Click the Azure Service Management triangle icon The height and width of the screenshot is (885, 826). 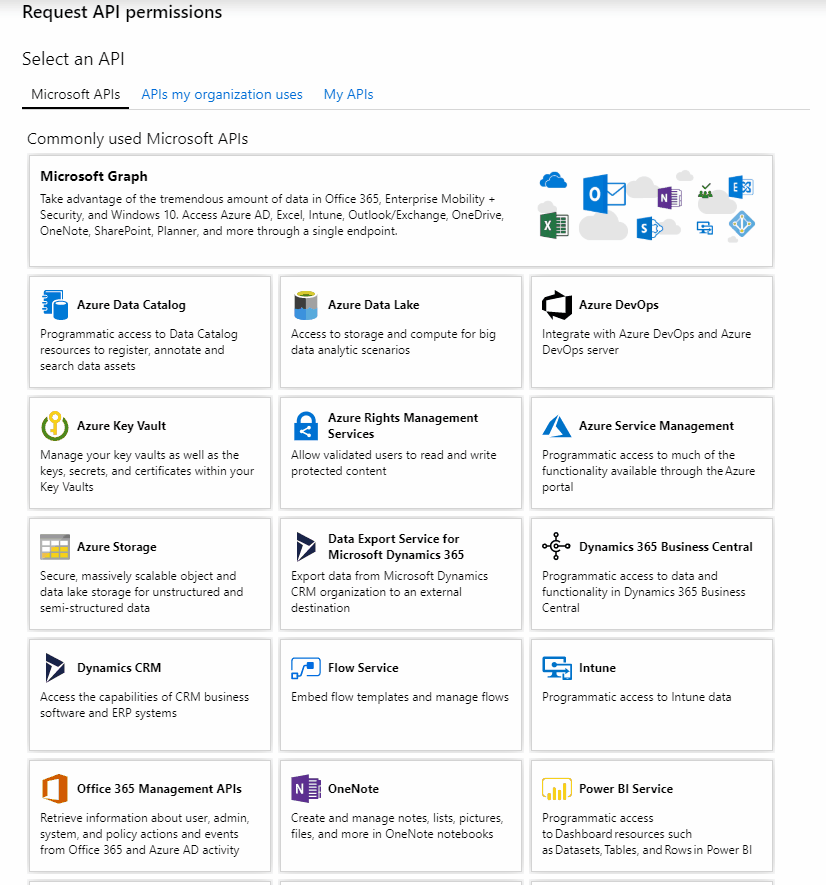click(557, 426)
